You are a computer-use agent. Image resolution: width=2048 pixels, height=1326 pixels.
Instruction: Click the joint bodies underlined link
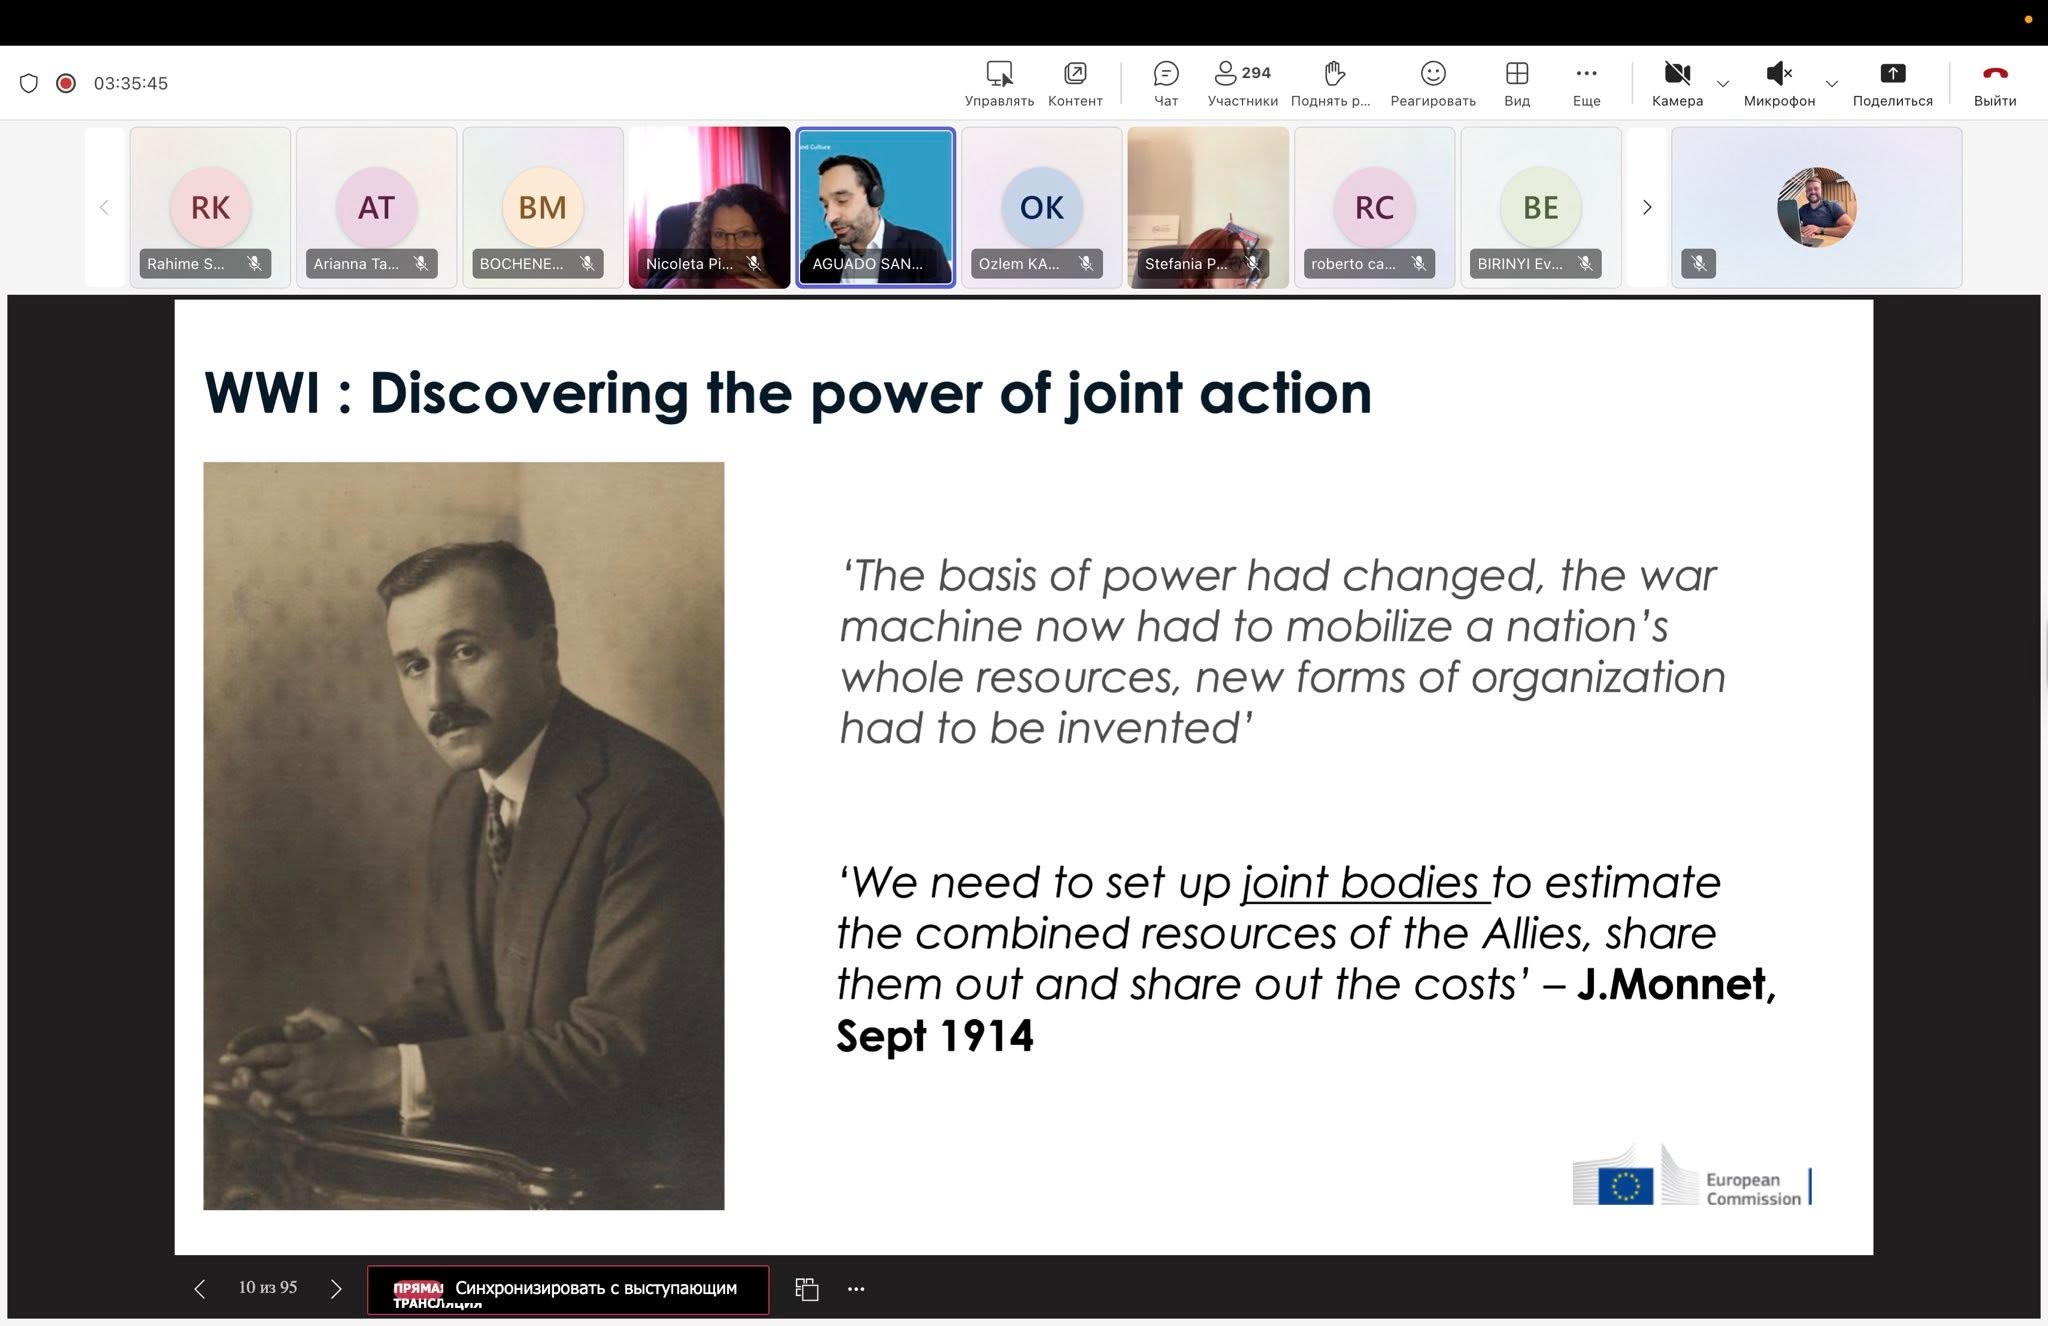tap(1364, 883)
